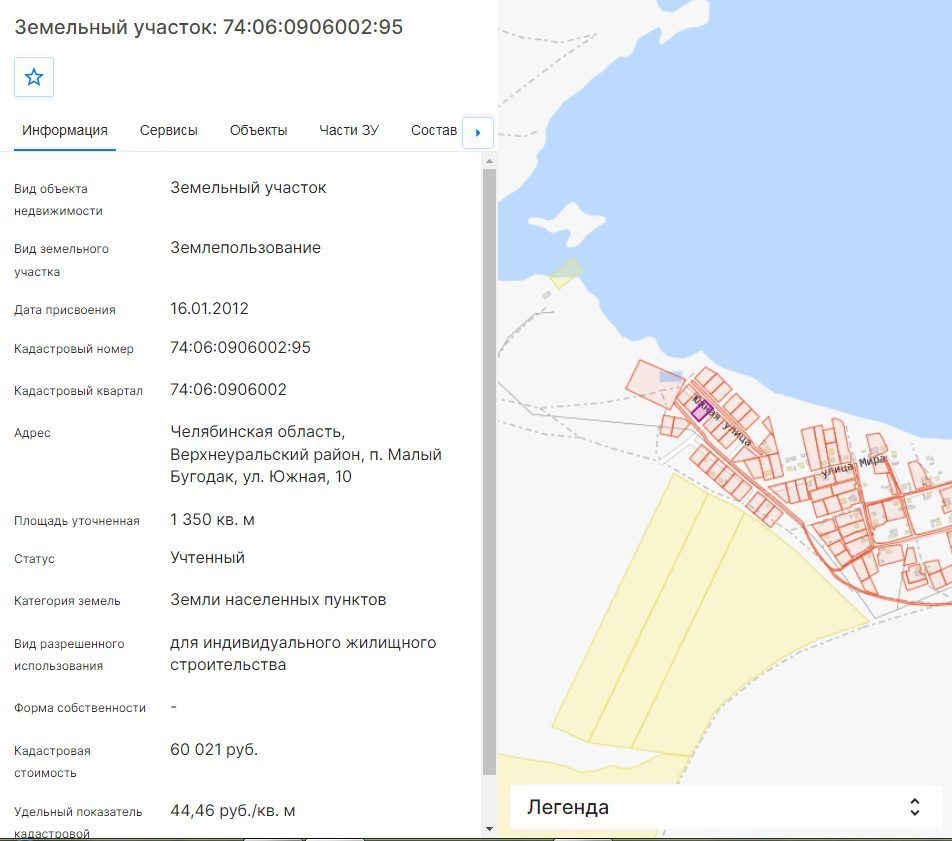The height and width of the screenshot is (841, 952).
Task: Click cadastral cost value '60 021 руб.'
Action: click(x=214, y=750)
